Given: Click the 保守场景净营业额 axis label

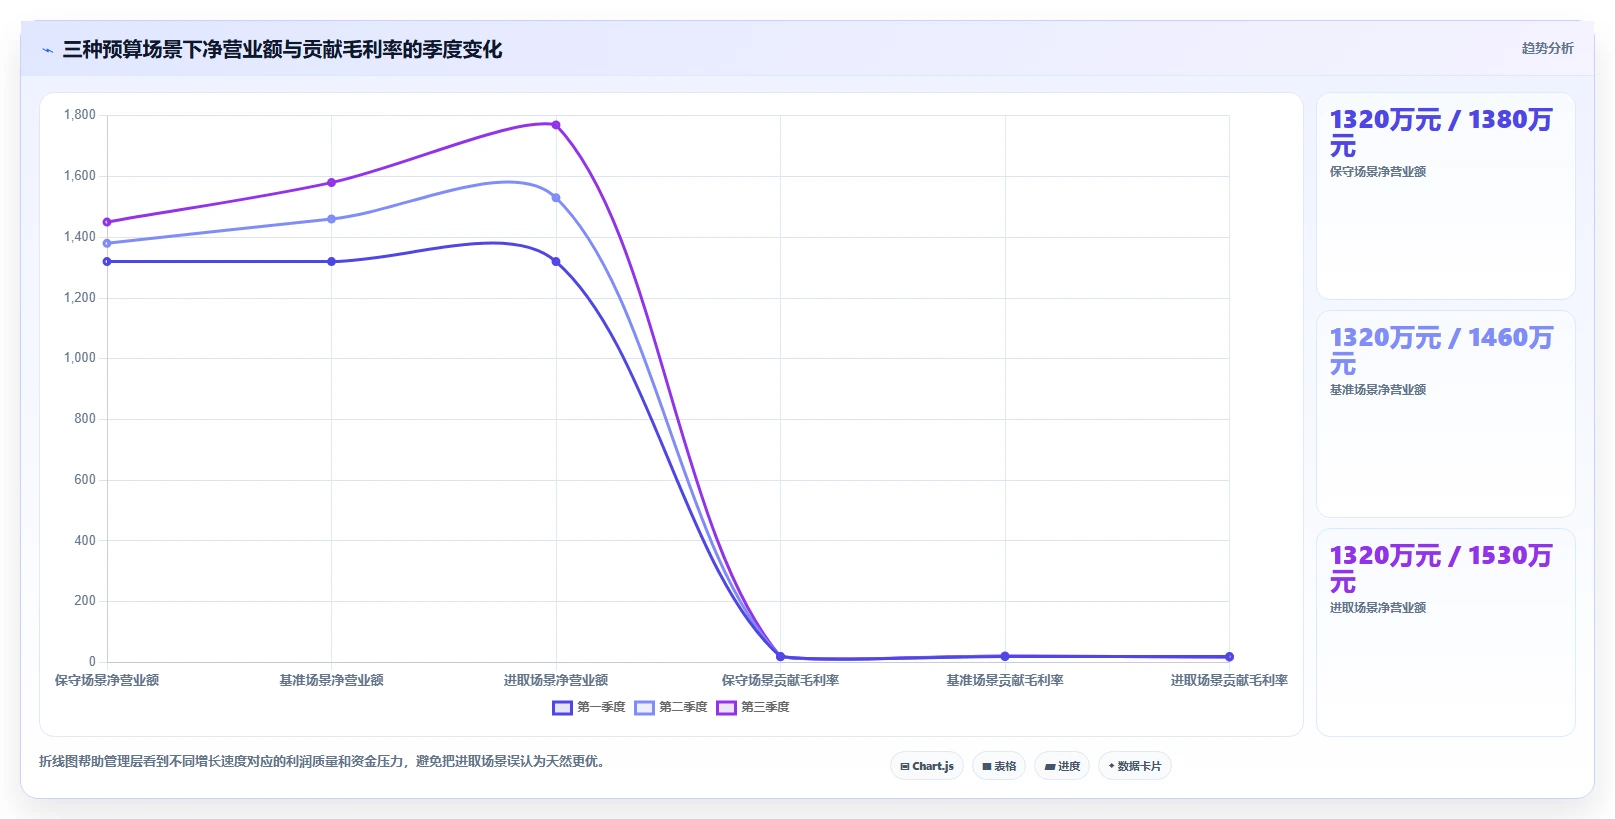Looking at the screenshot, I should click(x=107, y=680).
